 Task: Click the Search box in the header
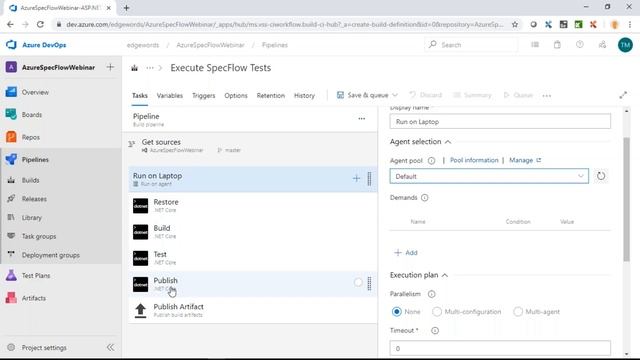tap(471, 44)
